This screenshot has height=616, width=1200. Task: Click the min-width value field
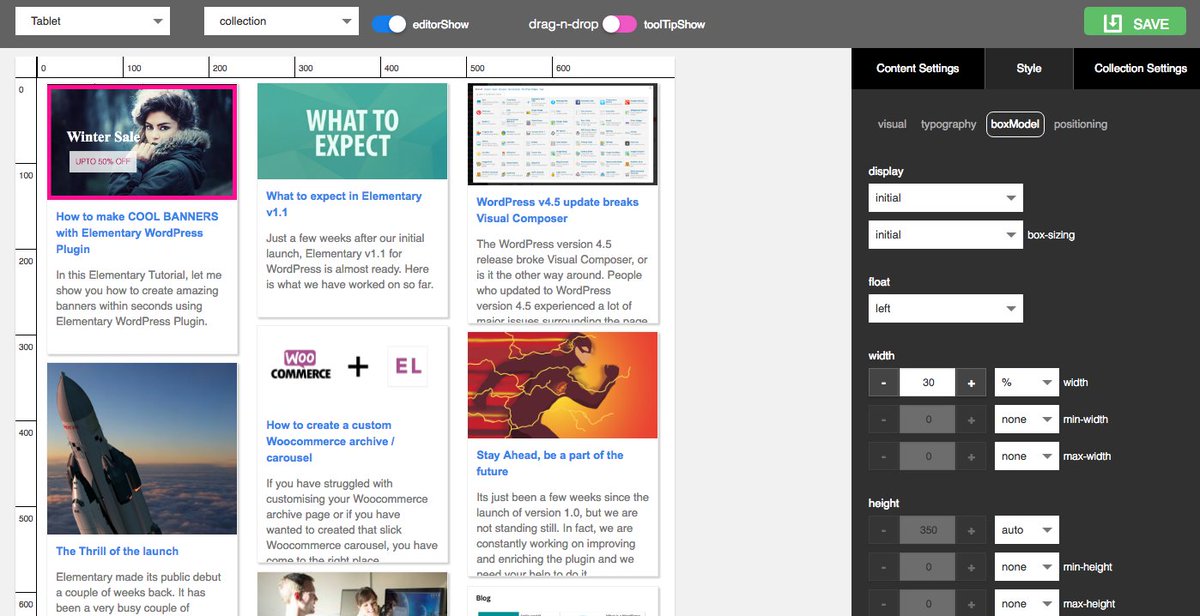(928, 420)
